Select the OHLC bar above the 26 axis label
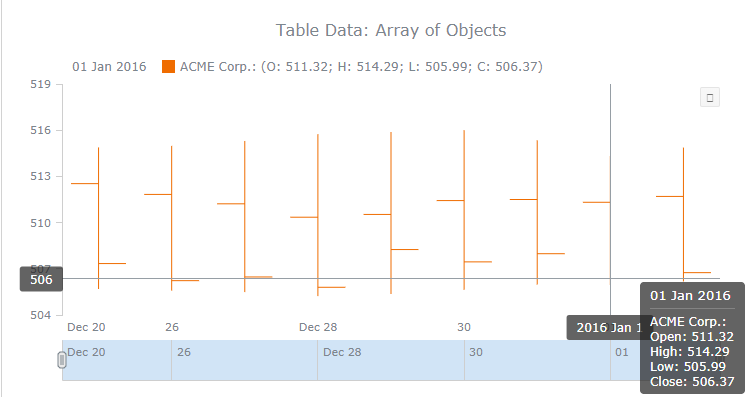The width and height of the screenshot is (747, 397). coord(172,218)
